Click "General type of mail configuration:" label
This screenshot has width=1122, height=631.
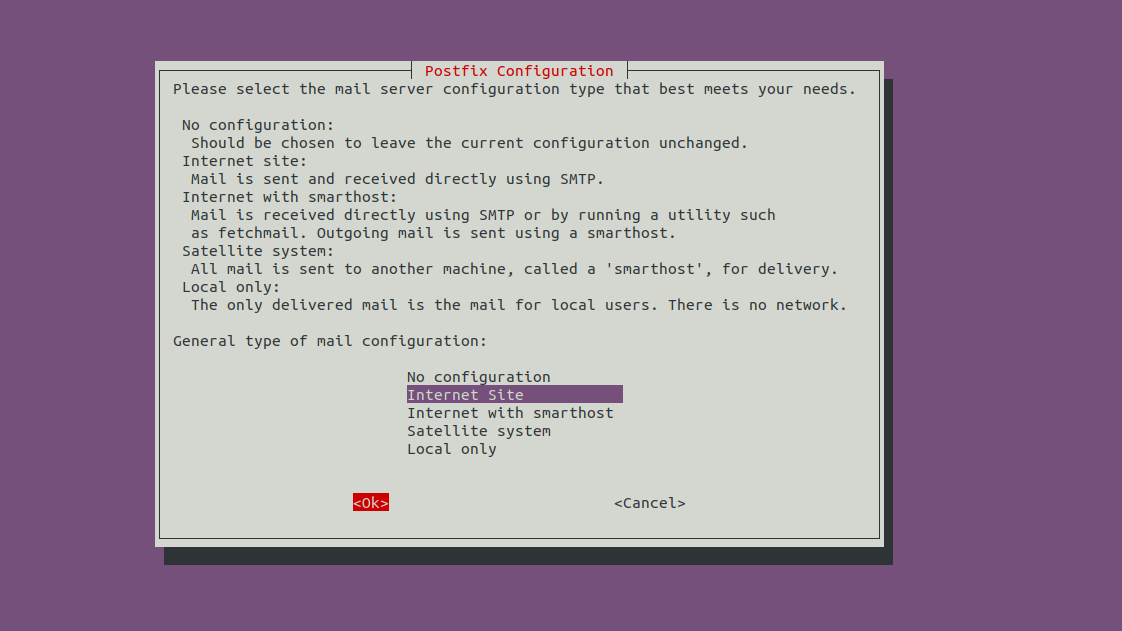pos(330,341)
